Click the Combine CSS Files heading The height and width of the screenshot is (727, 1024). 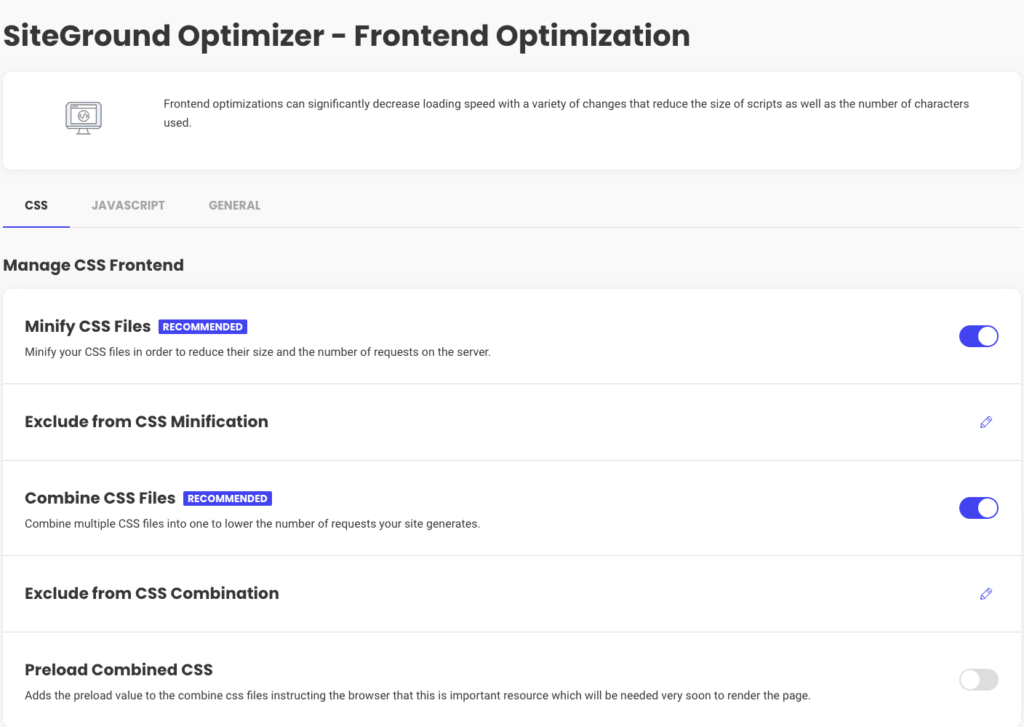click(x=100, y=498)
